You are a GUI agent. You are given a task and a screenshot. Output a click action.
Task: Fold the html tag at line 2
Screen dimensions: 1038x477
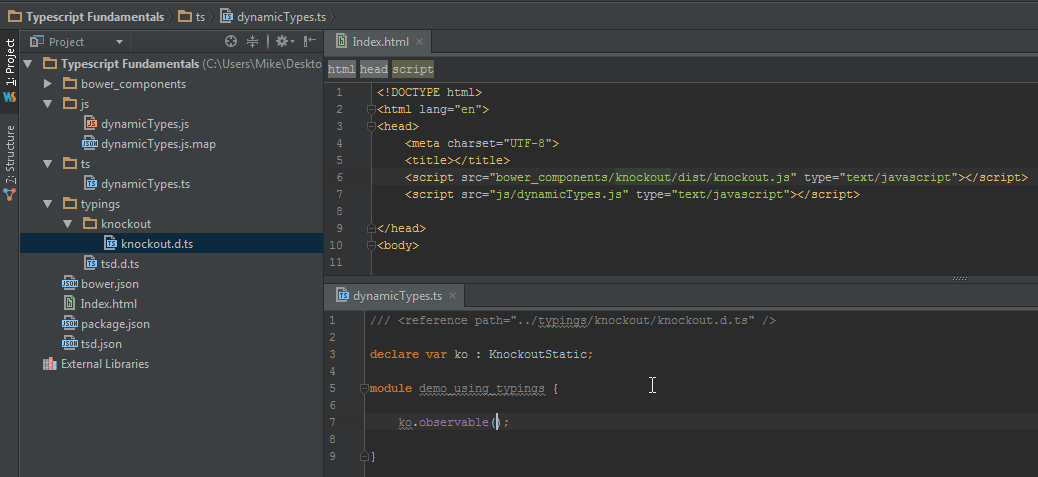pos(371,109)
